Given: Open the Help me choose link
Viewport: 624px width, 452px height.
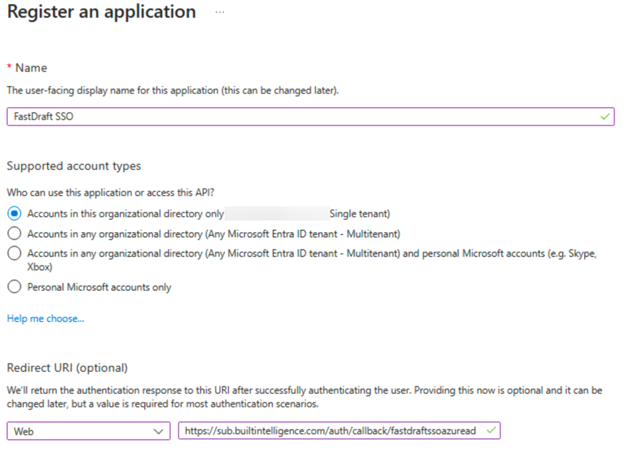Looking at the screenshot, I should click(x=45, y=319).
